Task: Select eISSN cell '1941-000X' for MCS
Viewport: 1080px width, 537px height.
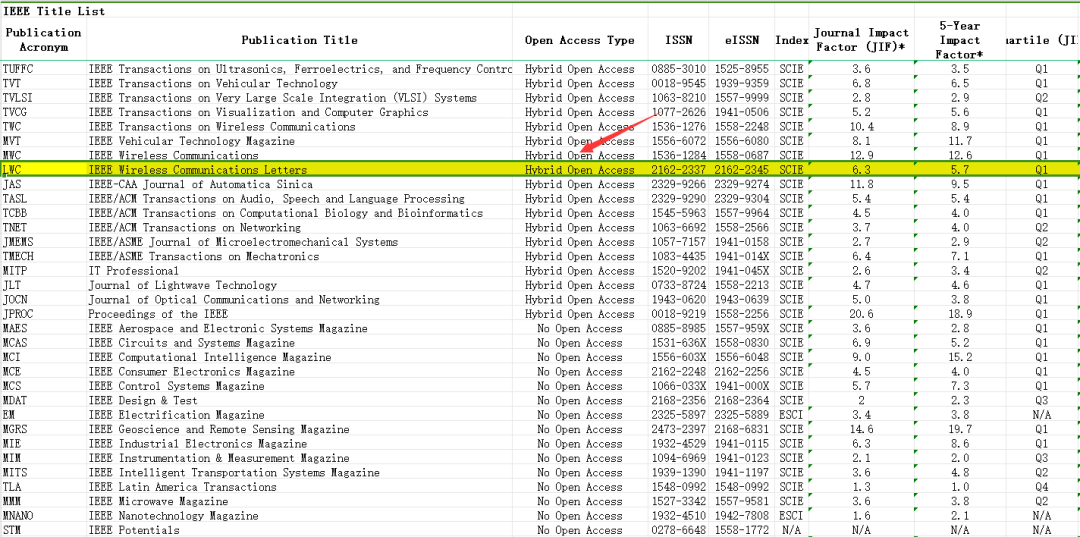Action: click(x=742, y=386)
